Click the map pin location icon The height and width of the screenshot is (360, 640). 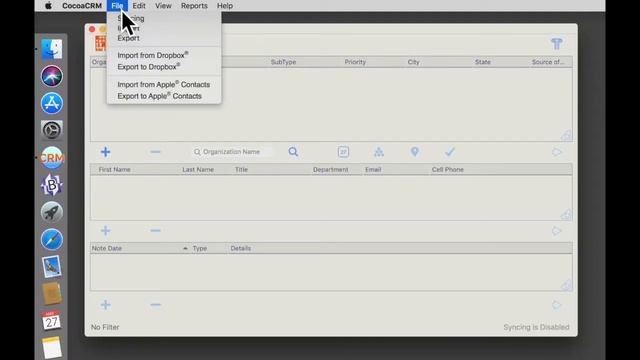click(x=415, y=152)
